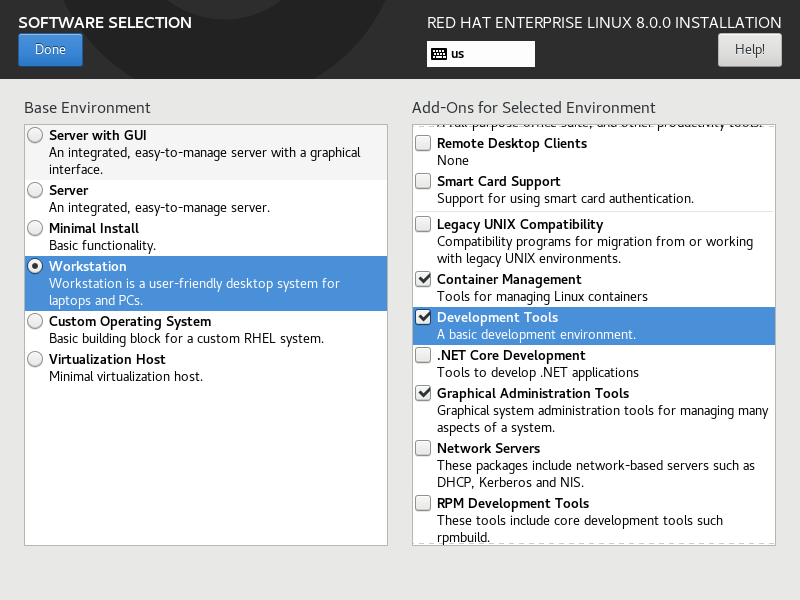Select the Server with GUI radio button
Viewport: 800px width, 600px height.
(x=36, y=135)
